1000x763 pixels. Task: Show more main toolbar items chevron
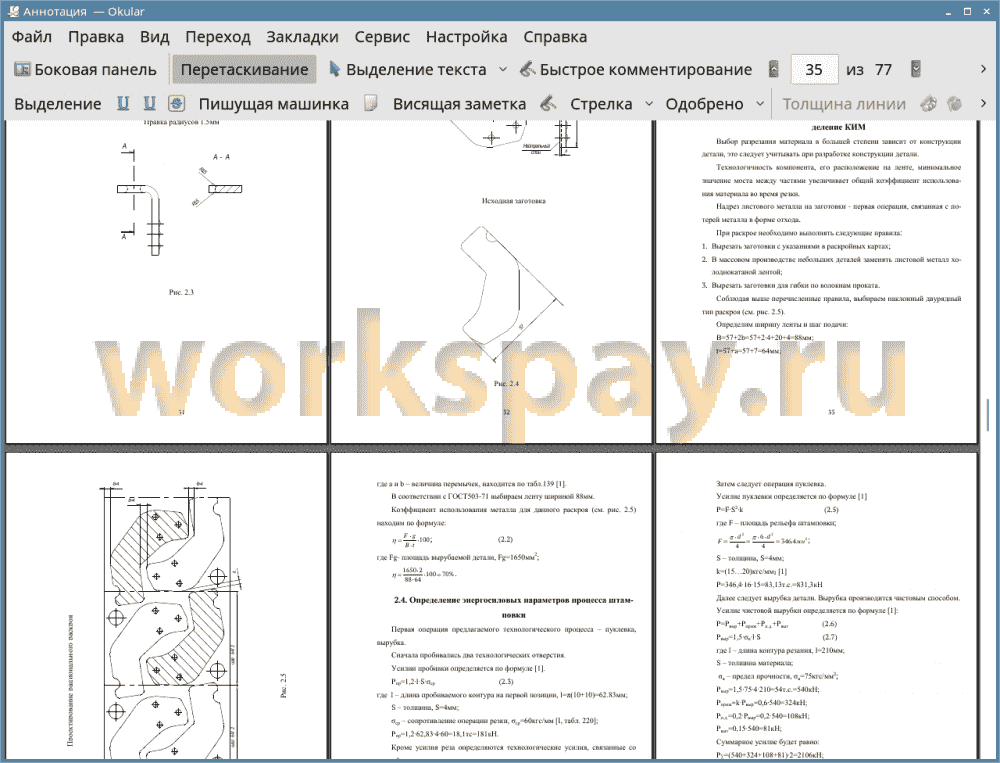[983, 70]
